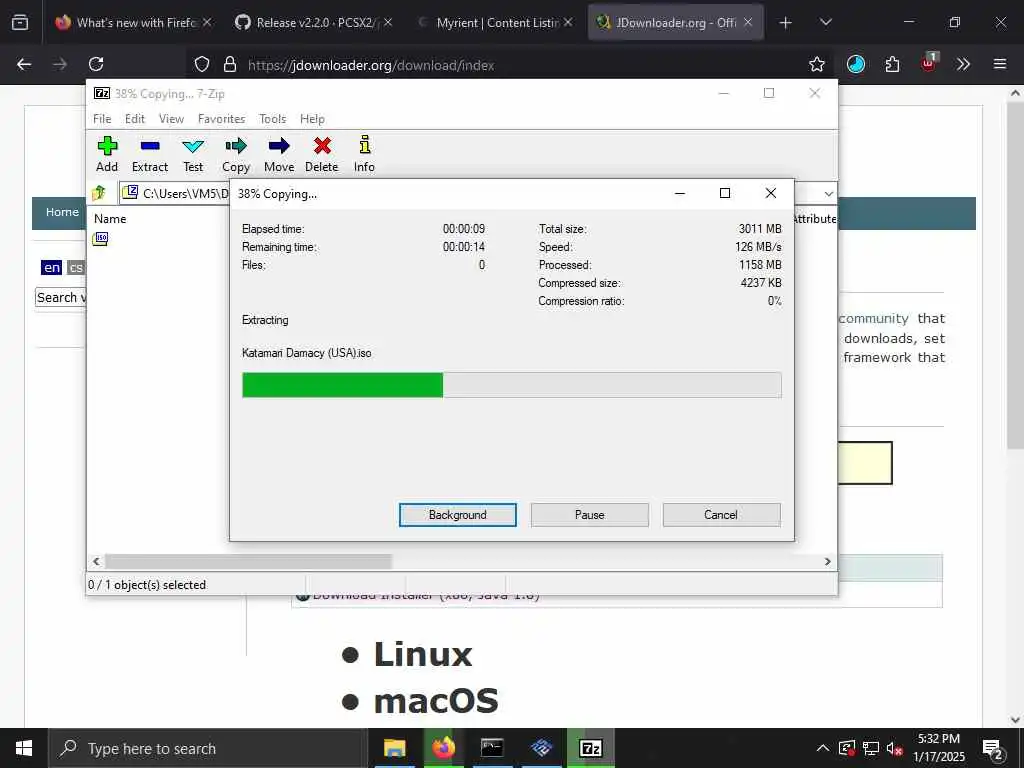Viewport: 1024px width, 768px height.
Task: Click the Add toolbar icon in 7-Zip
Action: click(x=107, y=154)
